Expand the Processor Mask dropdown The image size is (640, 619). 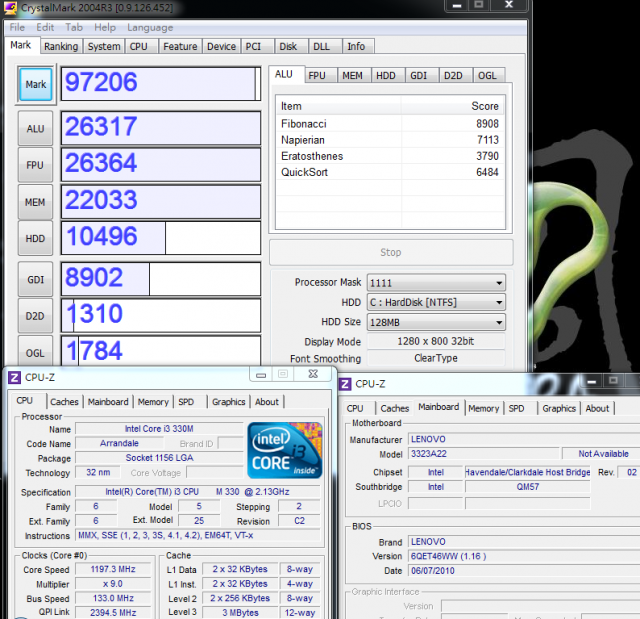pyautogui.click(x=499, y=283)
